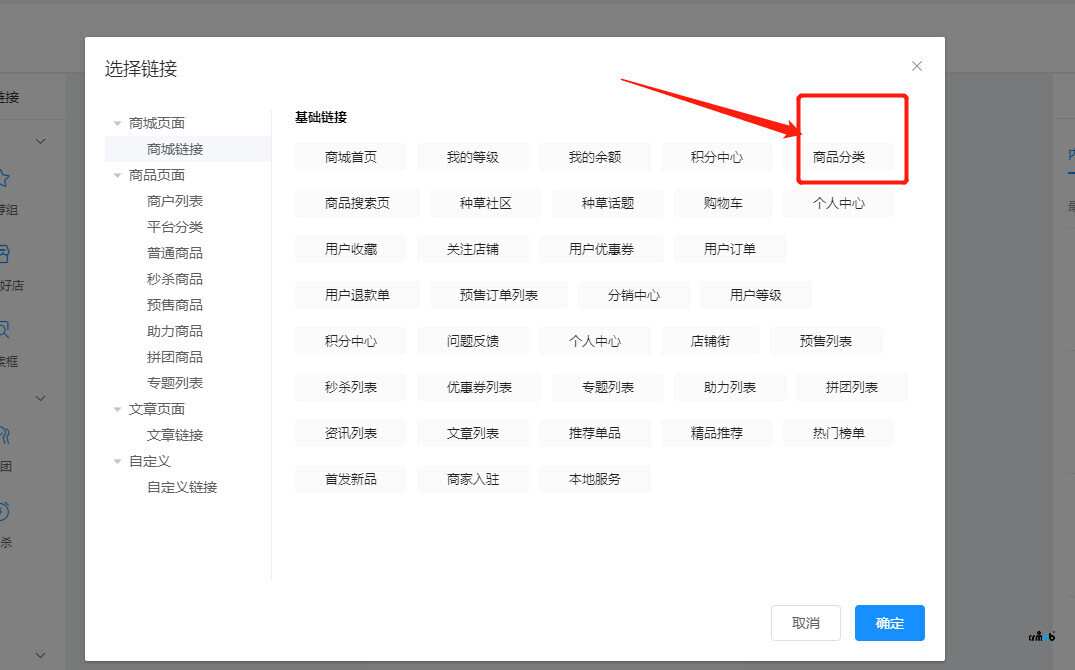Select 平台分类 in the tree
Viewport: 1075px width, 670px height.
[175, 227]
